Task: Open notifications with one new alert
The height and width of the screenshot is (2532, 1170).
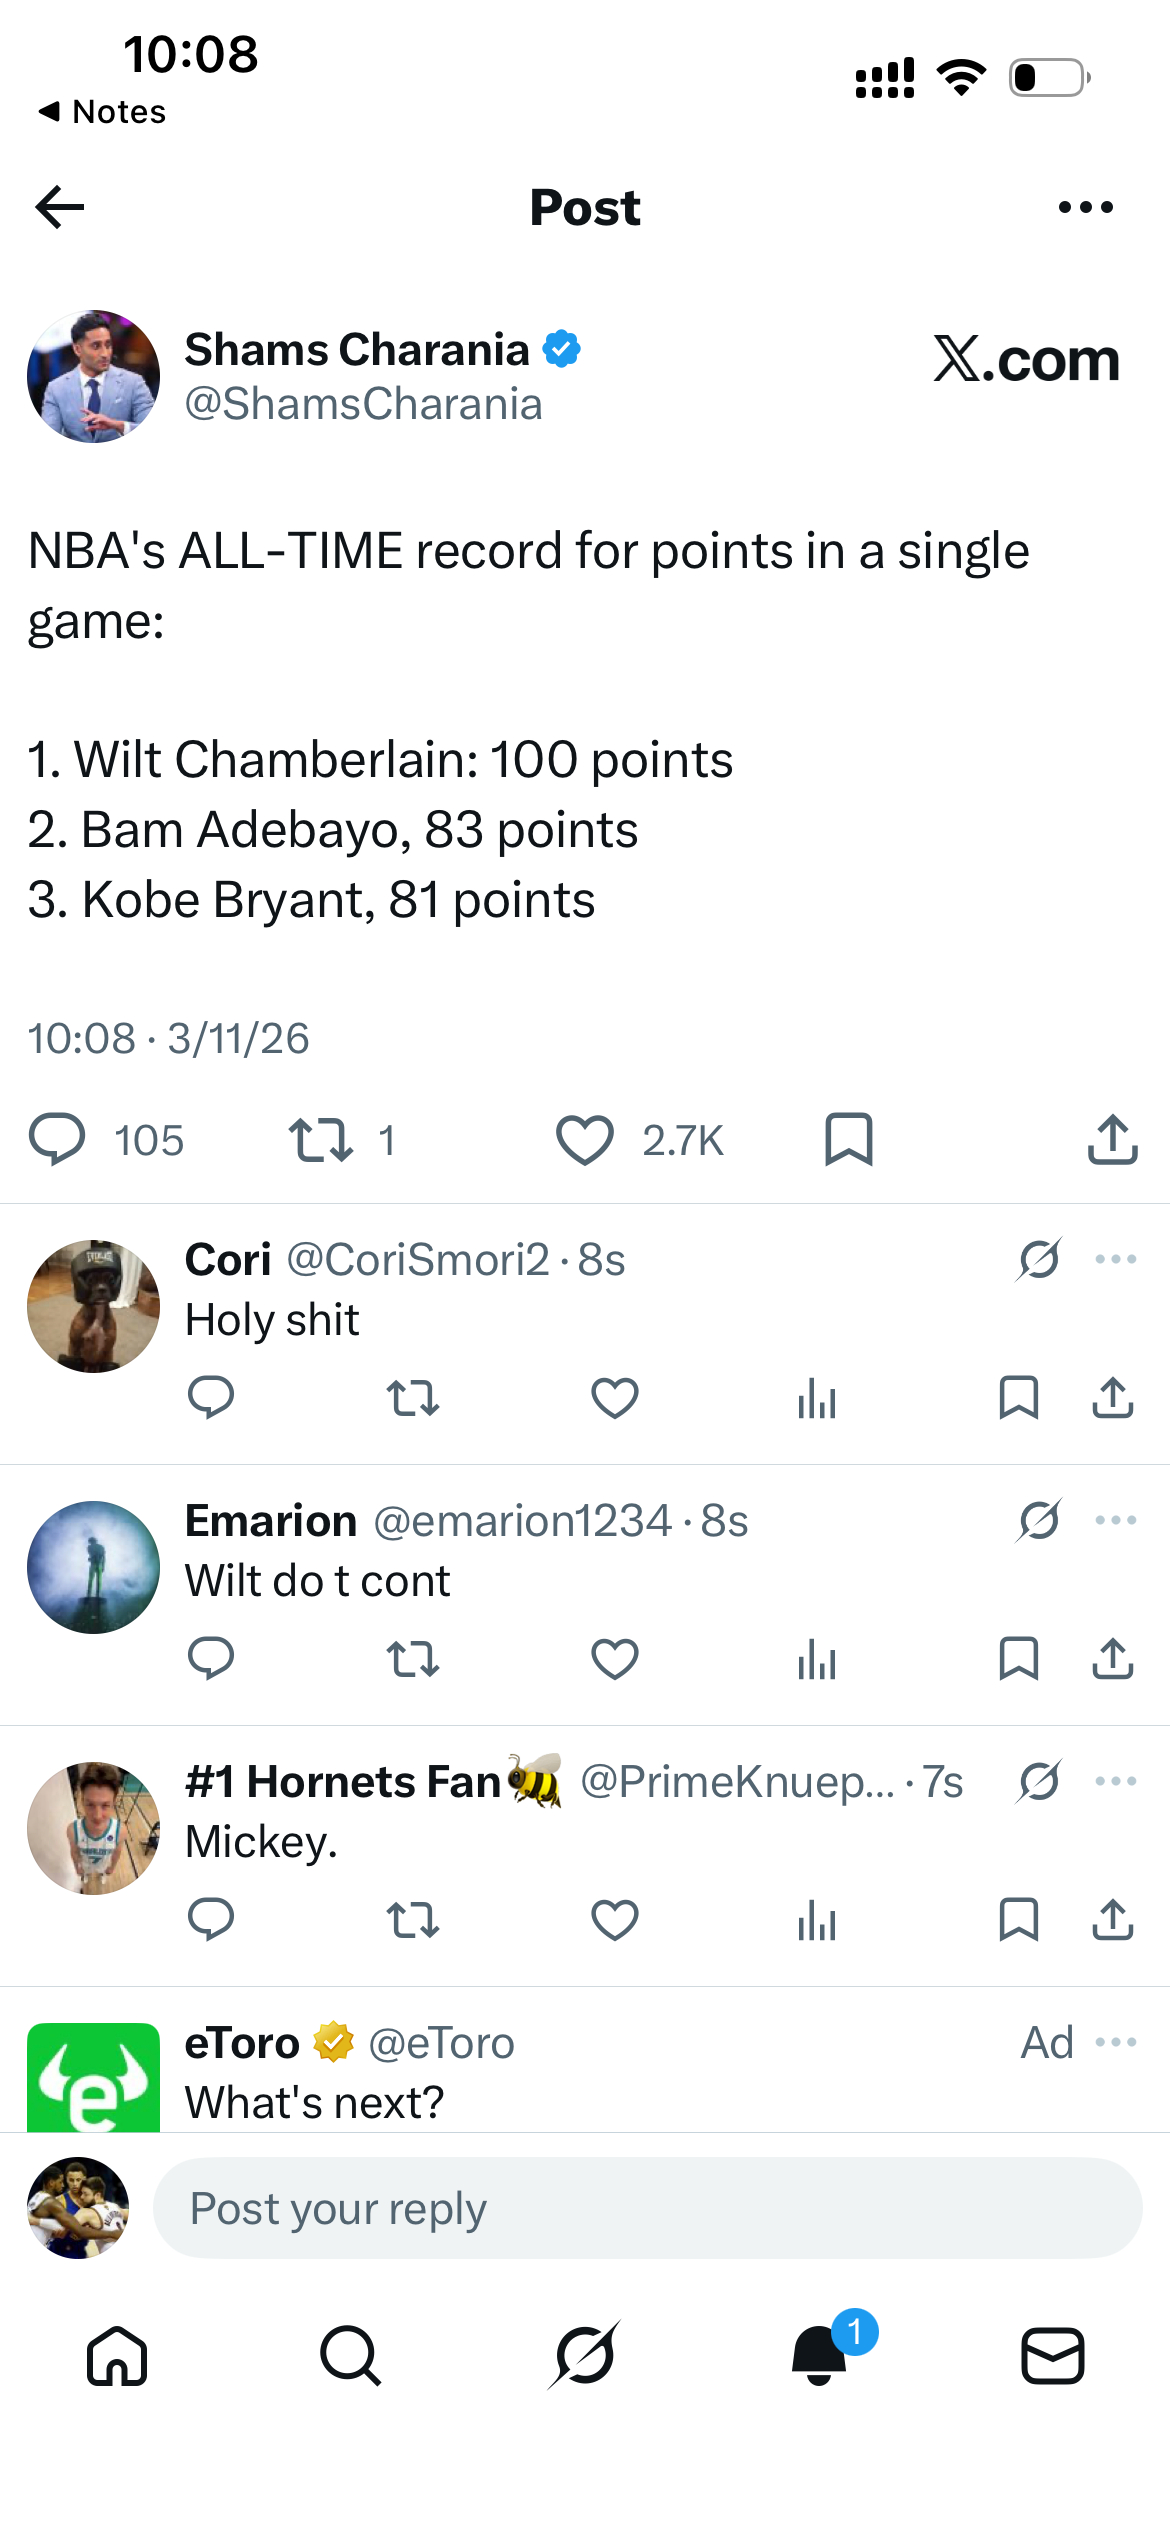Action: pyautogui.click(x=822, y=2352)
